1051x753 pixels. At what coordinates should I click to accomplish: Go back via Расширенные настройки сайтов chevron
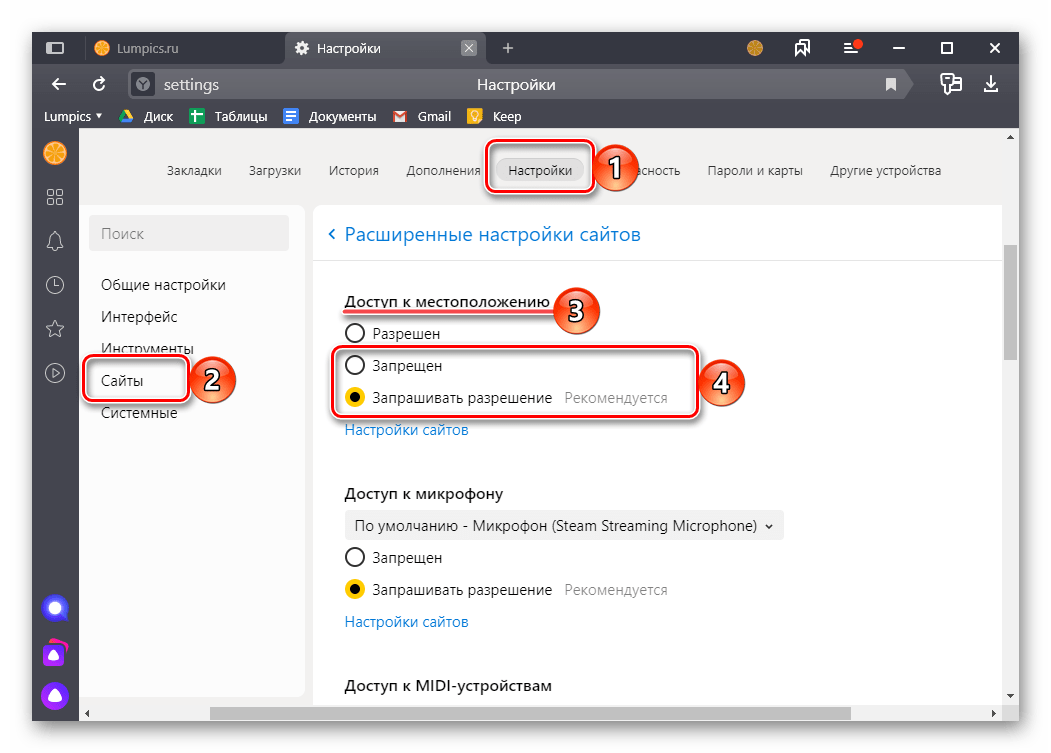pyautogui.click(x=332, y=234)
